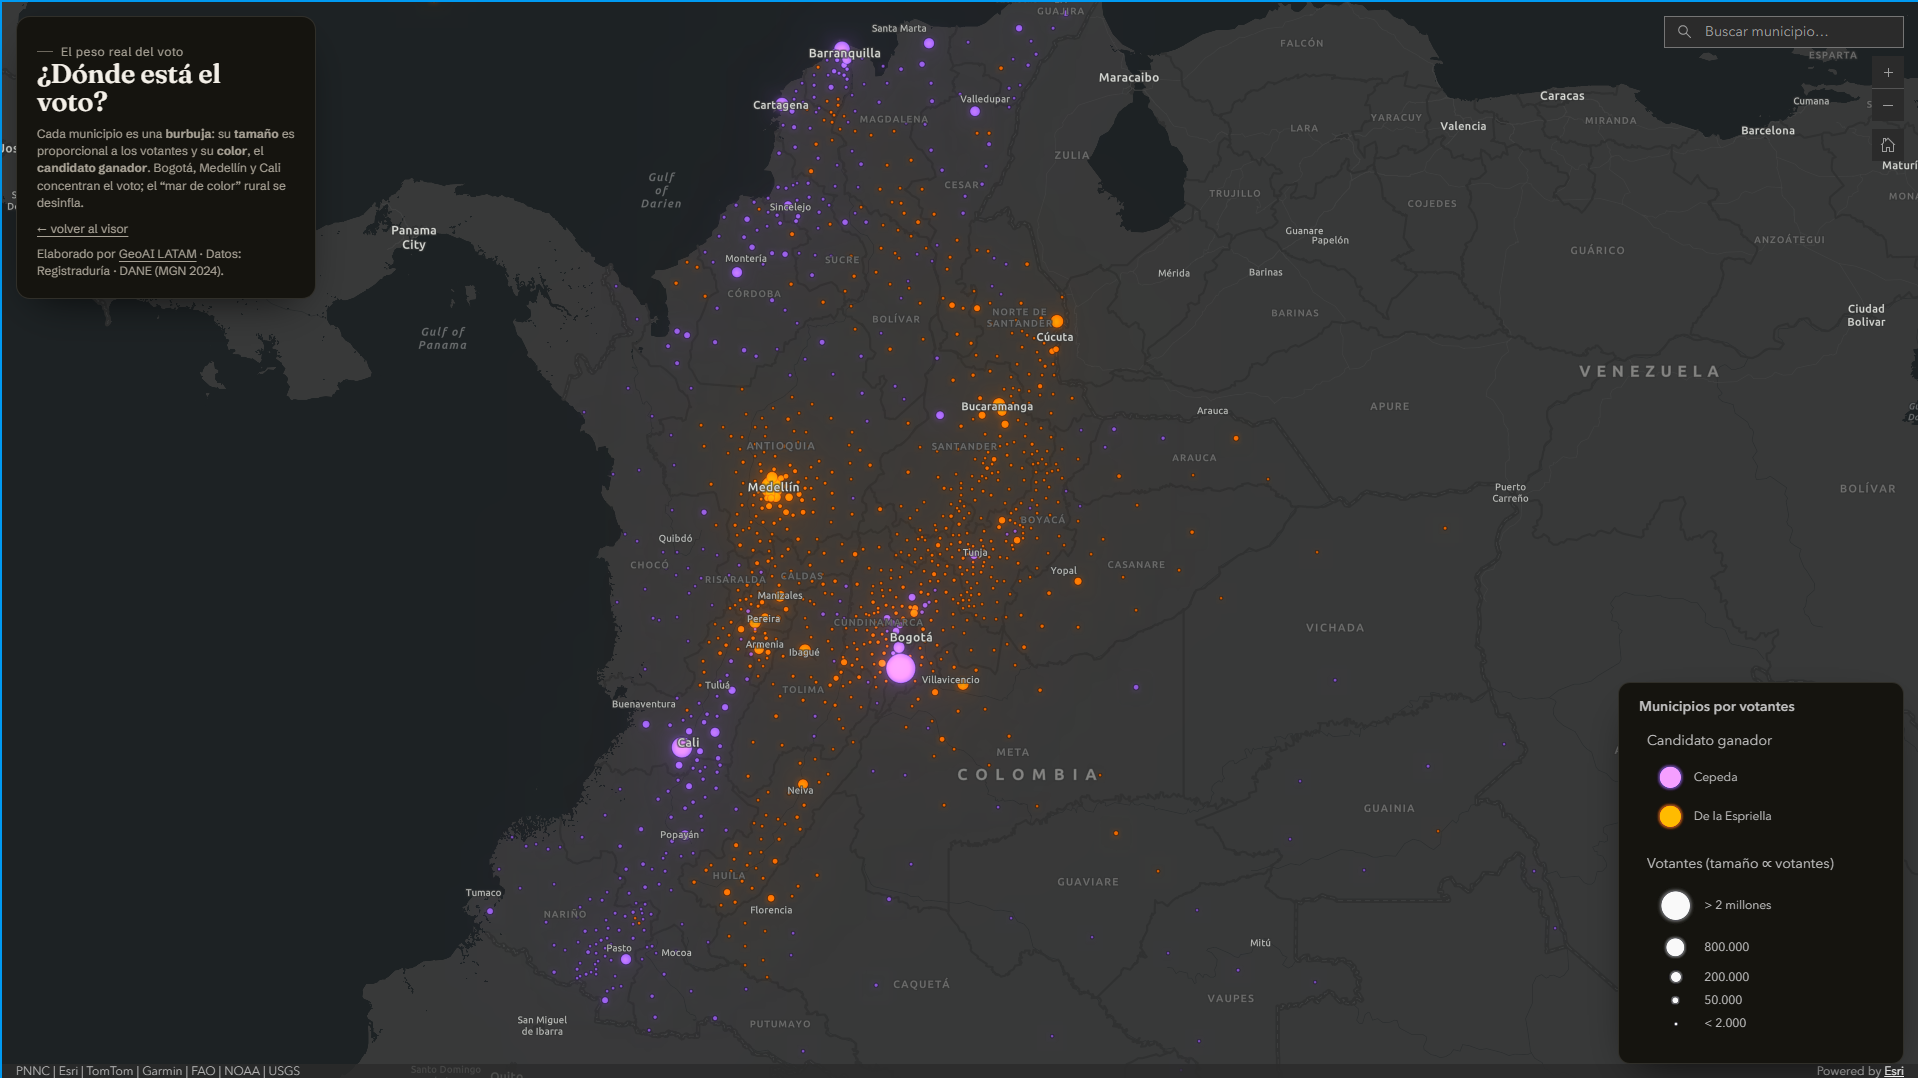Click the Buscar municipio search field
The width and height of the screenshot is (1918, 1078).
click(x=1783, y=32)
